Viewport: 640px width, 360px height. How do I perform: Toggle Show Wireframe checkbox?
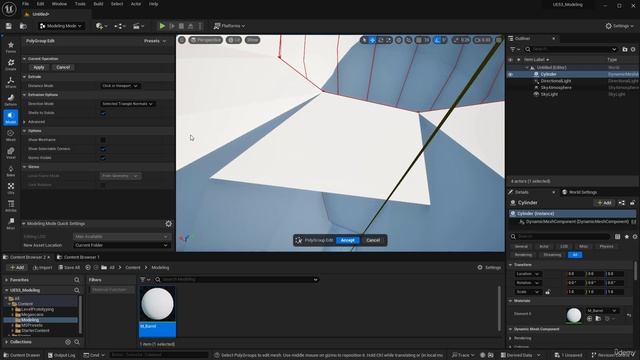[103, 140]
